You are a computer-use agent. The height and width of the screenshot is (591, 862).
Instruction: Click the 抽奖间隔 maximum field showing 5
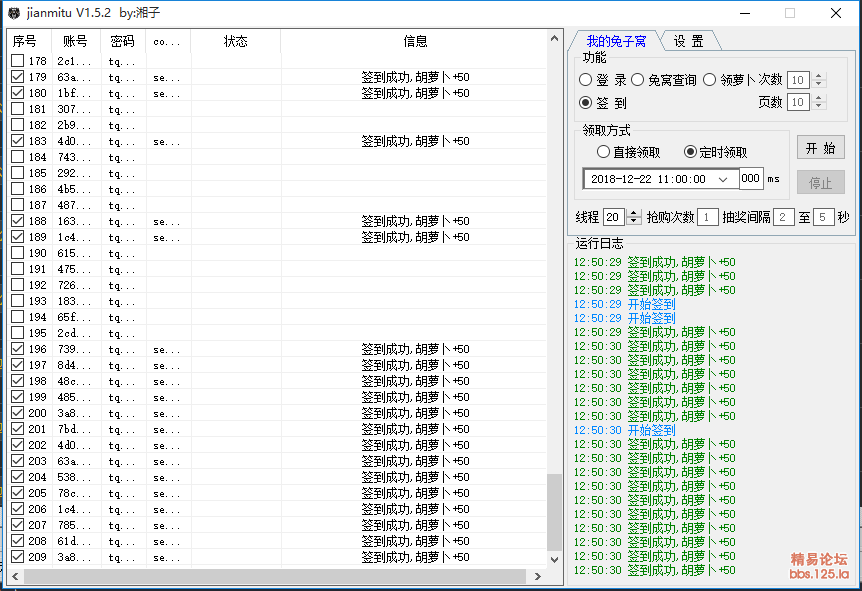tap(823, 217)
